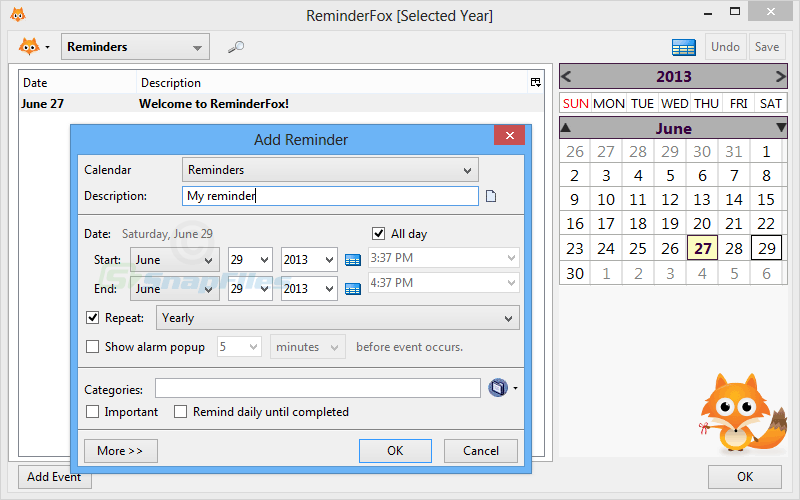Open the End day dropdown

coord(250,289)
